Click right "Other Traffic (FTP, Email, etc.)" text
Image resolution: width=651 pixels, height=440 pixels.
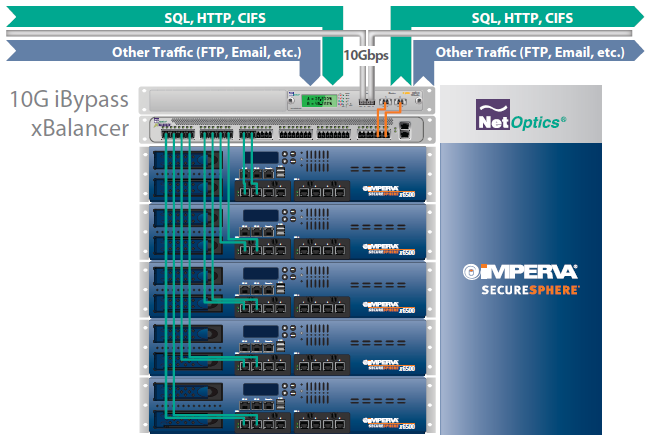coord(530,52)
